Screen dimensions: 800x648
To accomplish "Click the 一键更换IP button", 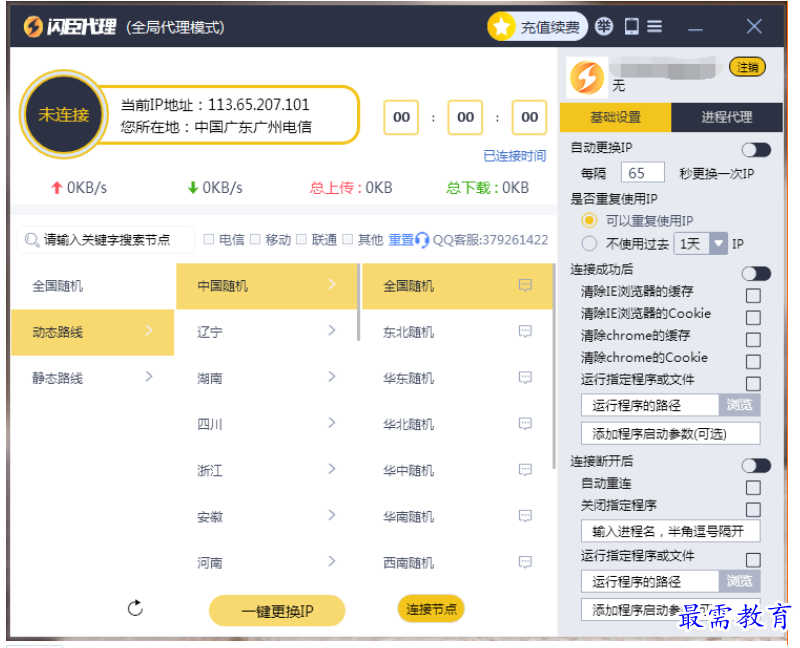I will click(277, 610).
